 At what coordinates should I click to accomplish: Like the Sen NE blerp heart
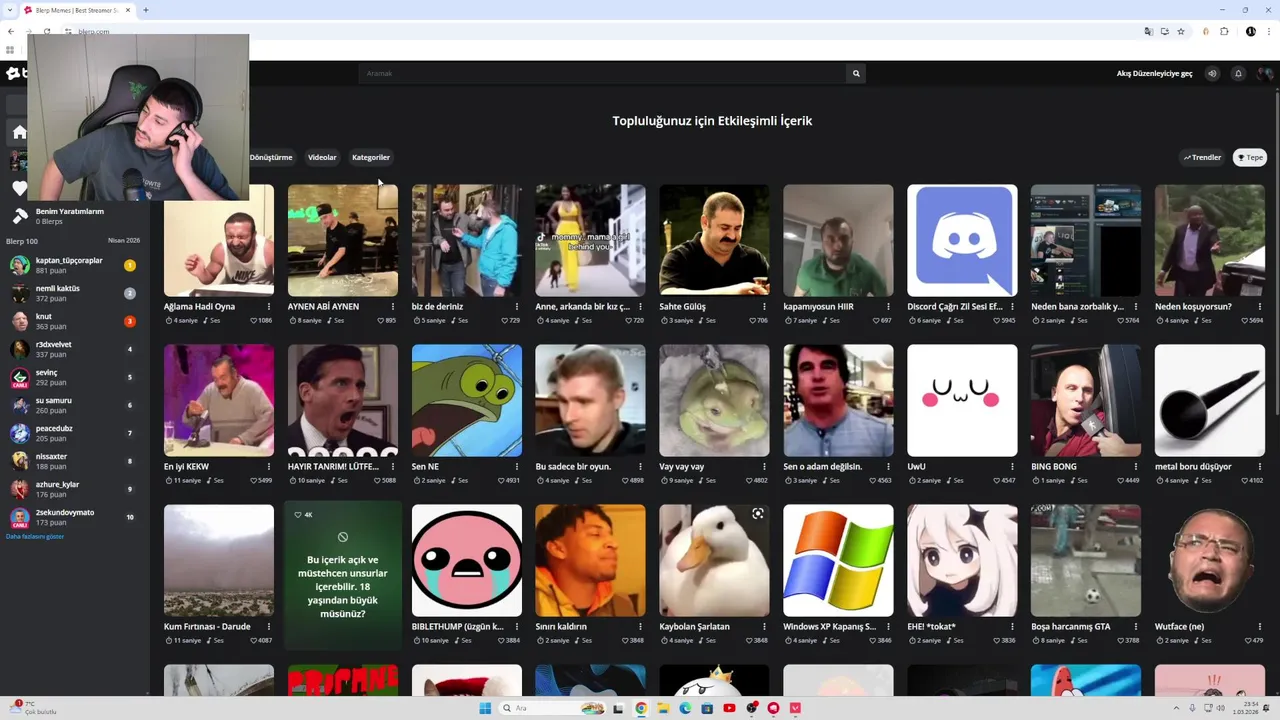(x=502, y=481)
